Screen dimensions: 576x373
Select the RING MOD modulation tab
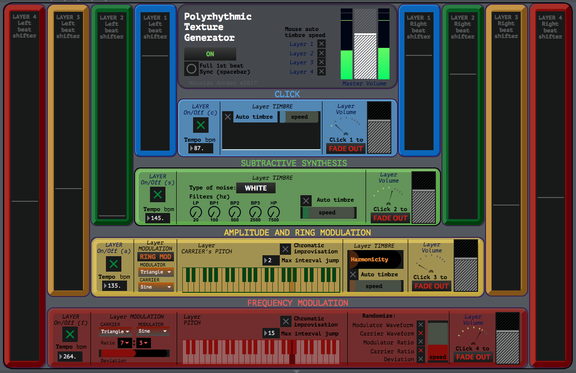point(155,257)
